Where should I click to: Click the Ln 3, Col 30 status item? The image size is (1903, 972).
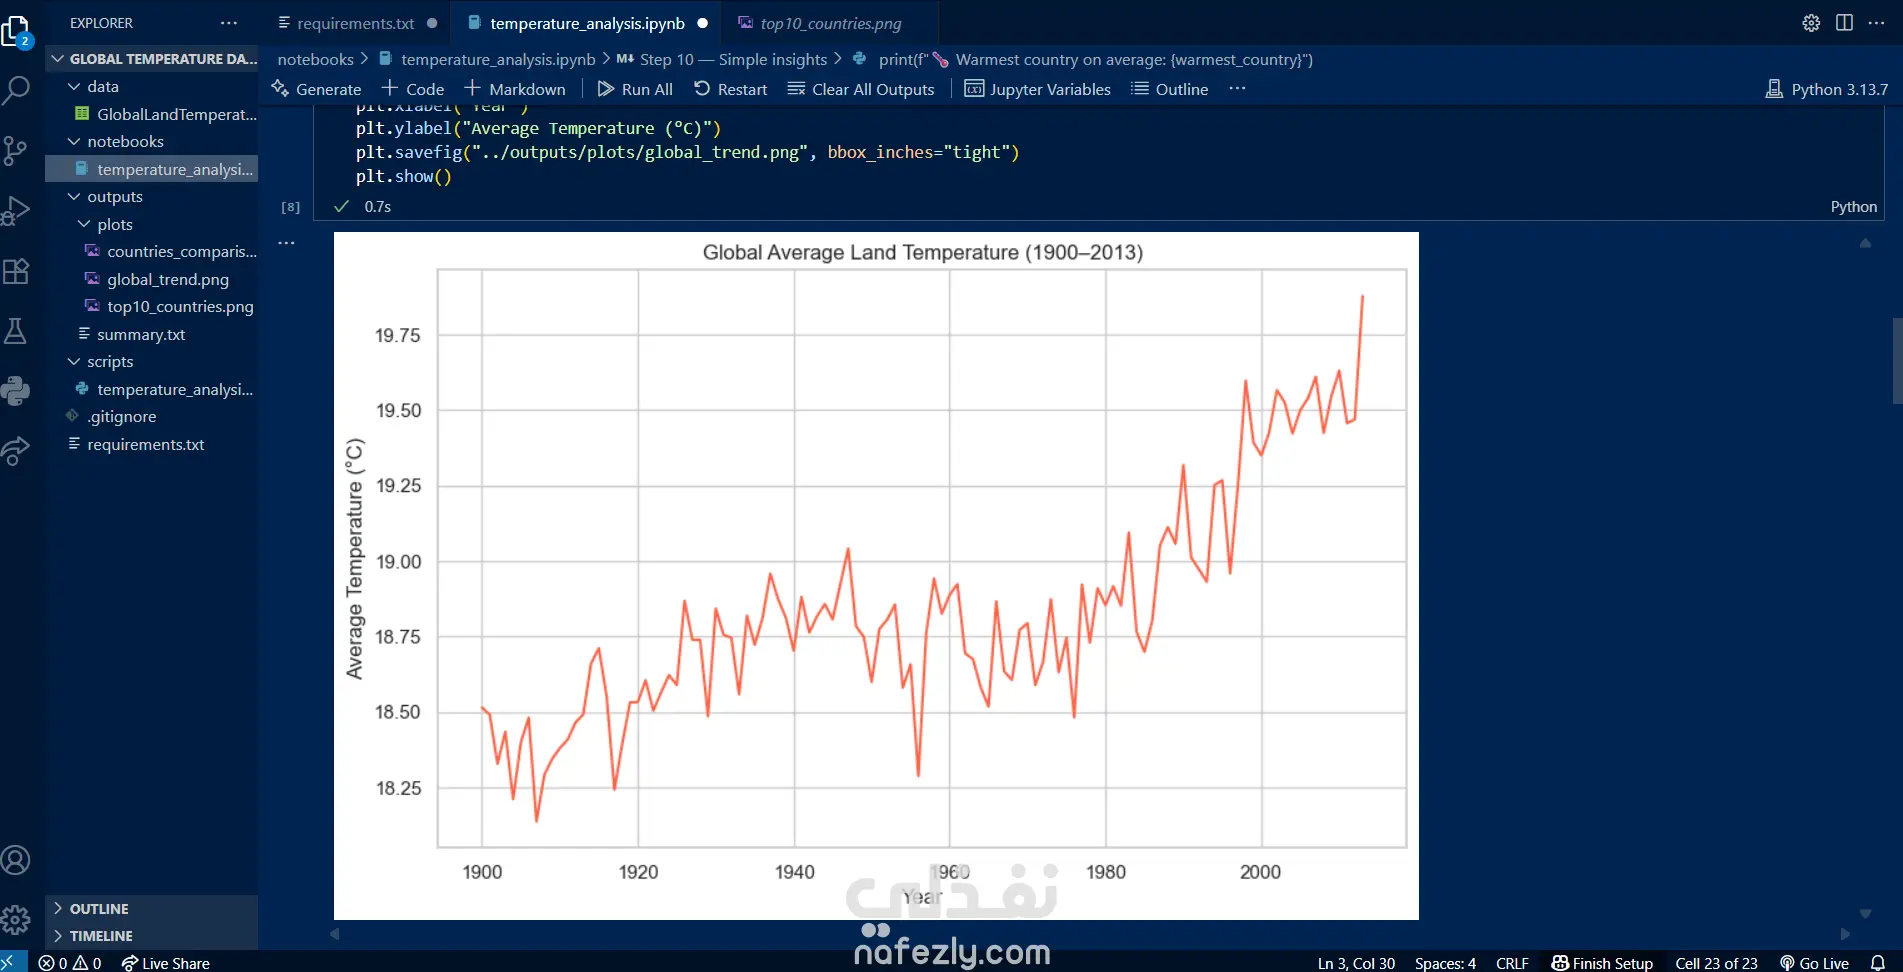pyautogui.click(x=1356, y=963)
